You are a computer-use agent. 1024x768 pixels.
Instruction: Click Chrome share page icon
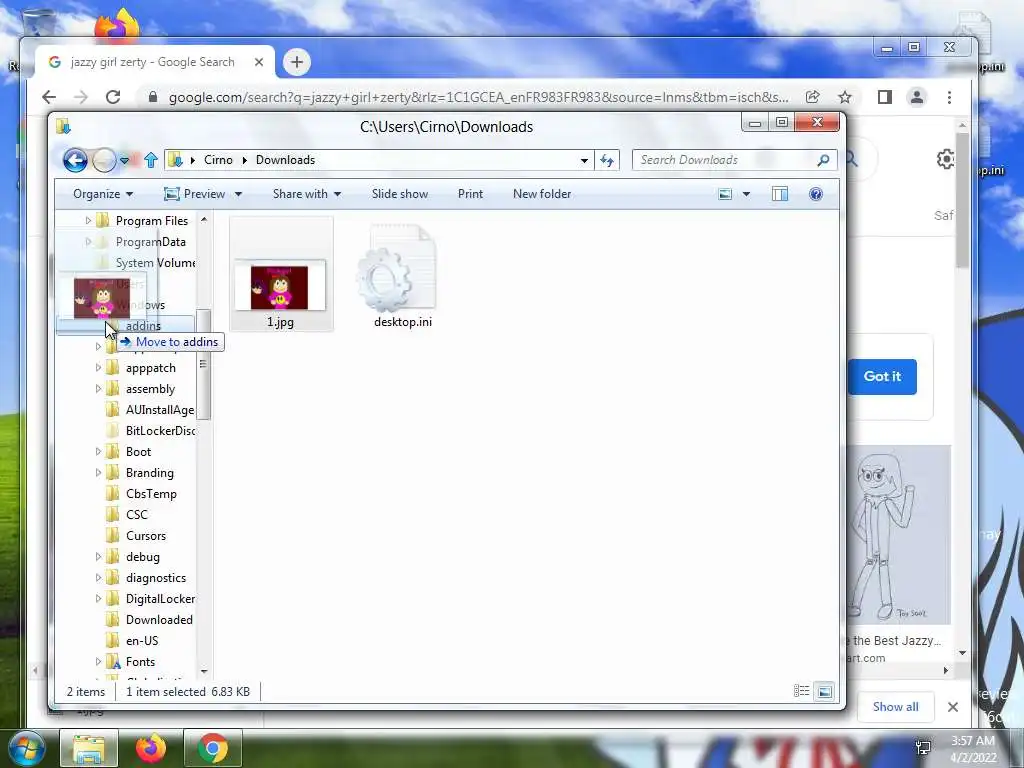point(812,97)
